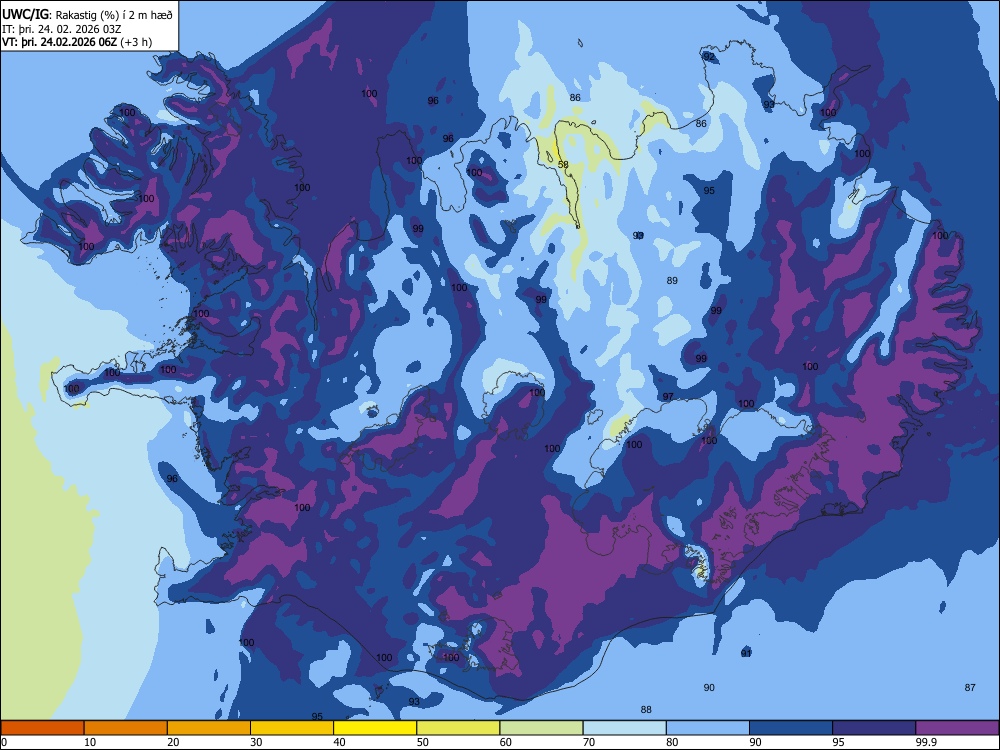
Task: Click the bright yellow 40–50 legend swatch
Action: click(x=375, y=728)
